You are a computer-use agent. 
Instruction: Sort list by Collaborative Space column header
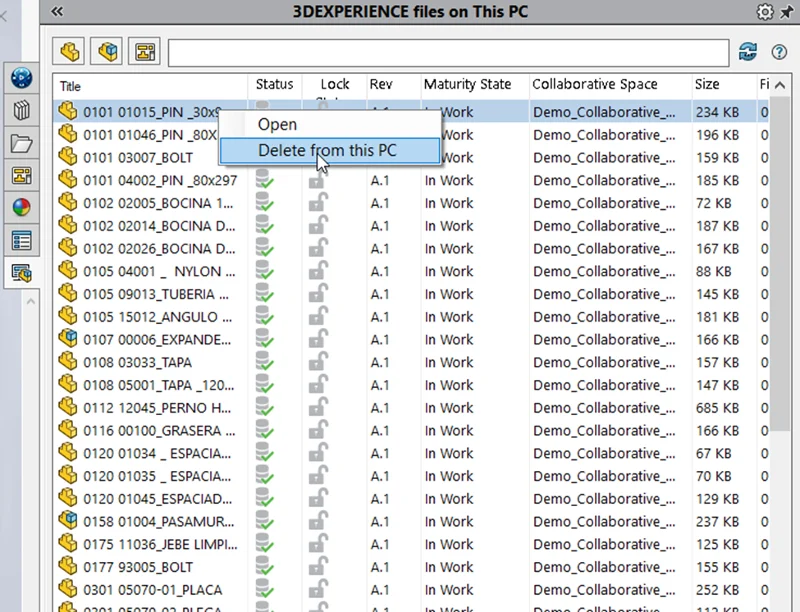point(594,85)
